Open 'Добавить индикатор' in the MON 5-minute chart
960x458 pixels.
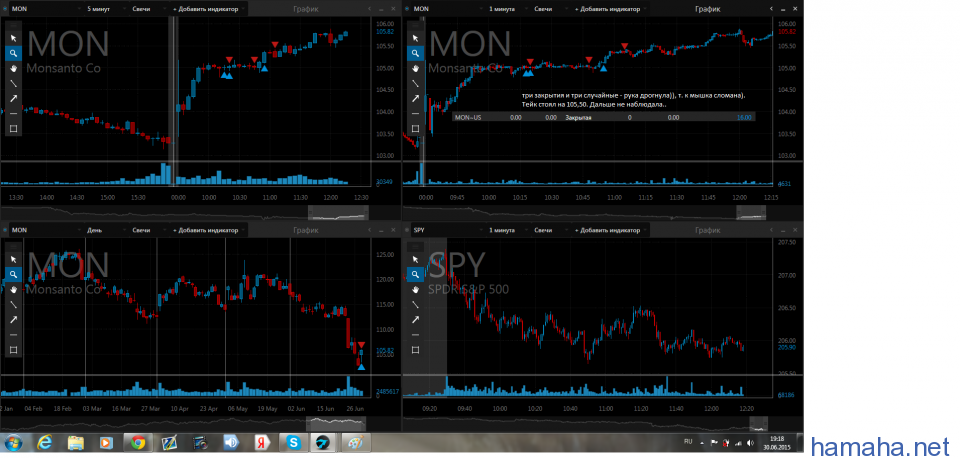coord(209,9)
